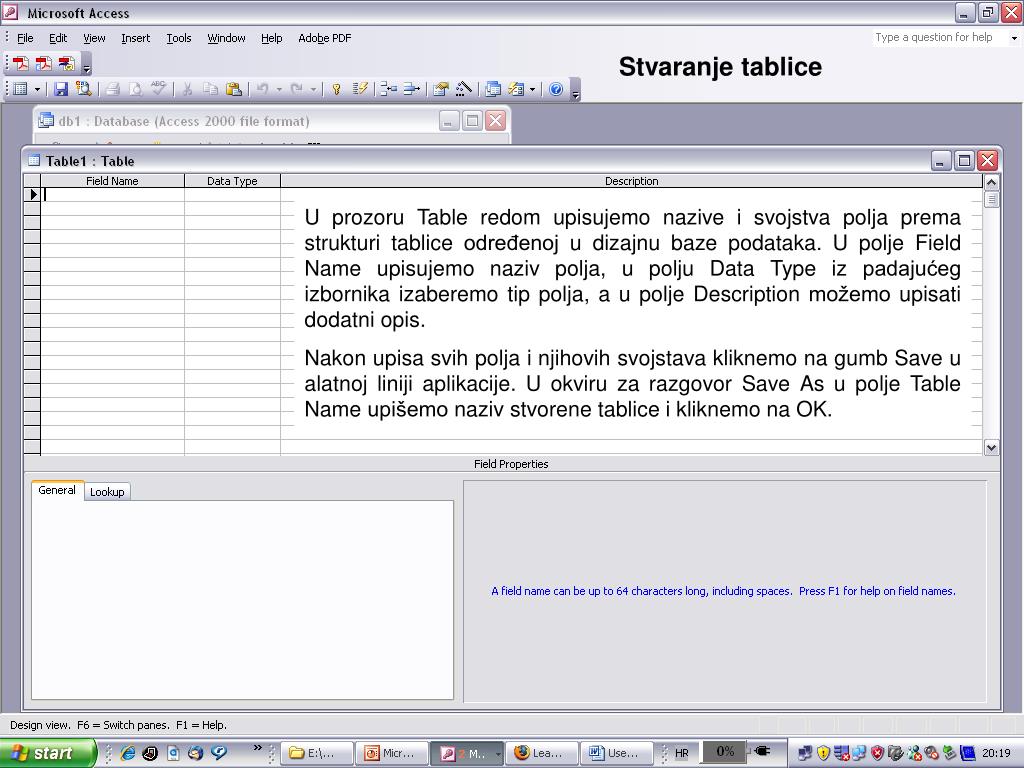Select the first row using its row selector

click(x=32, y=195)
